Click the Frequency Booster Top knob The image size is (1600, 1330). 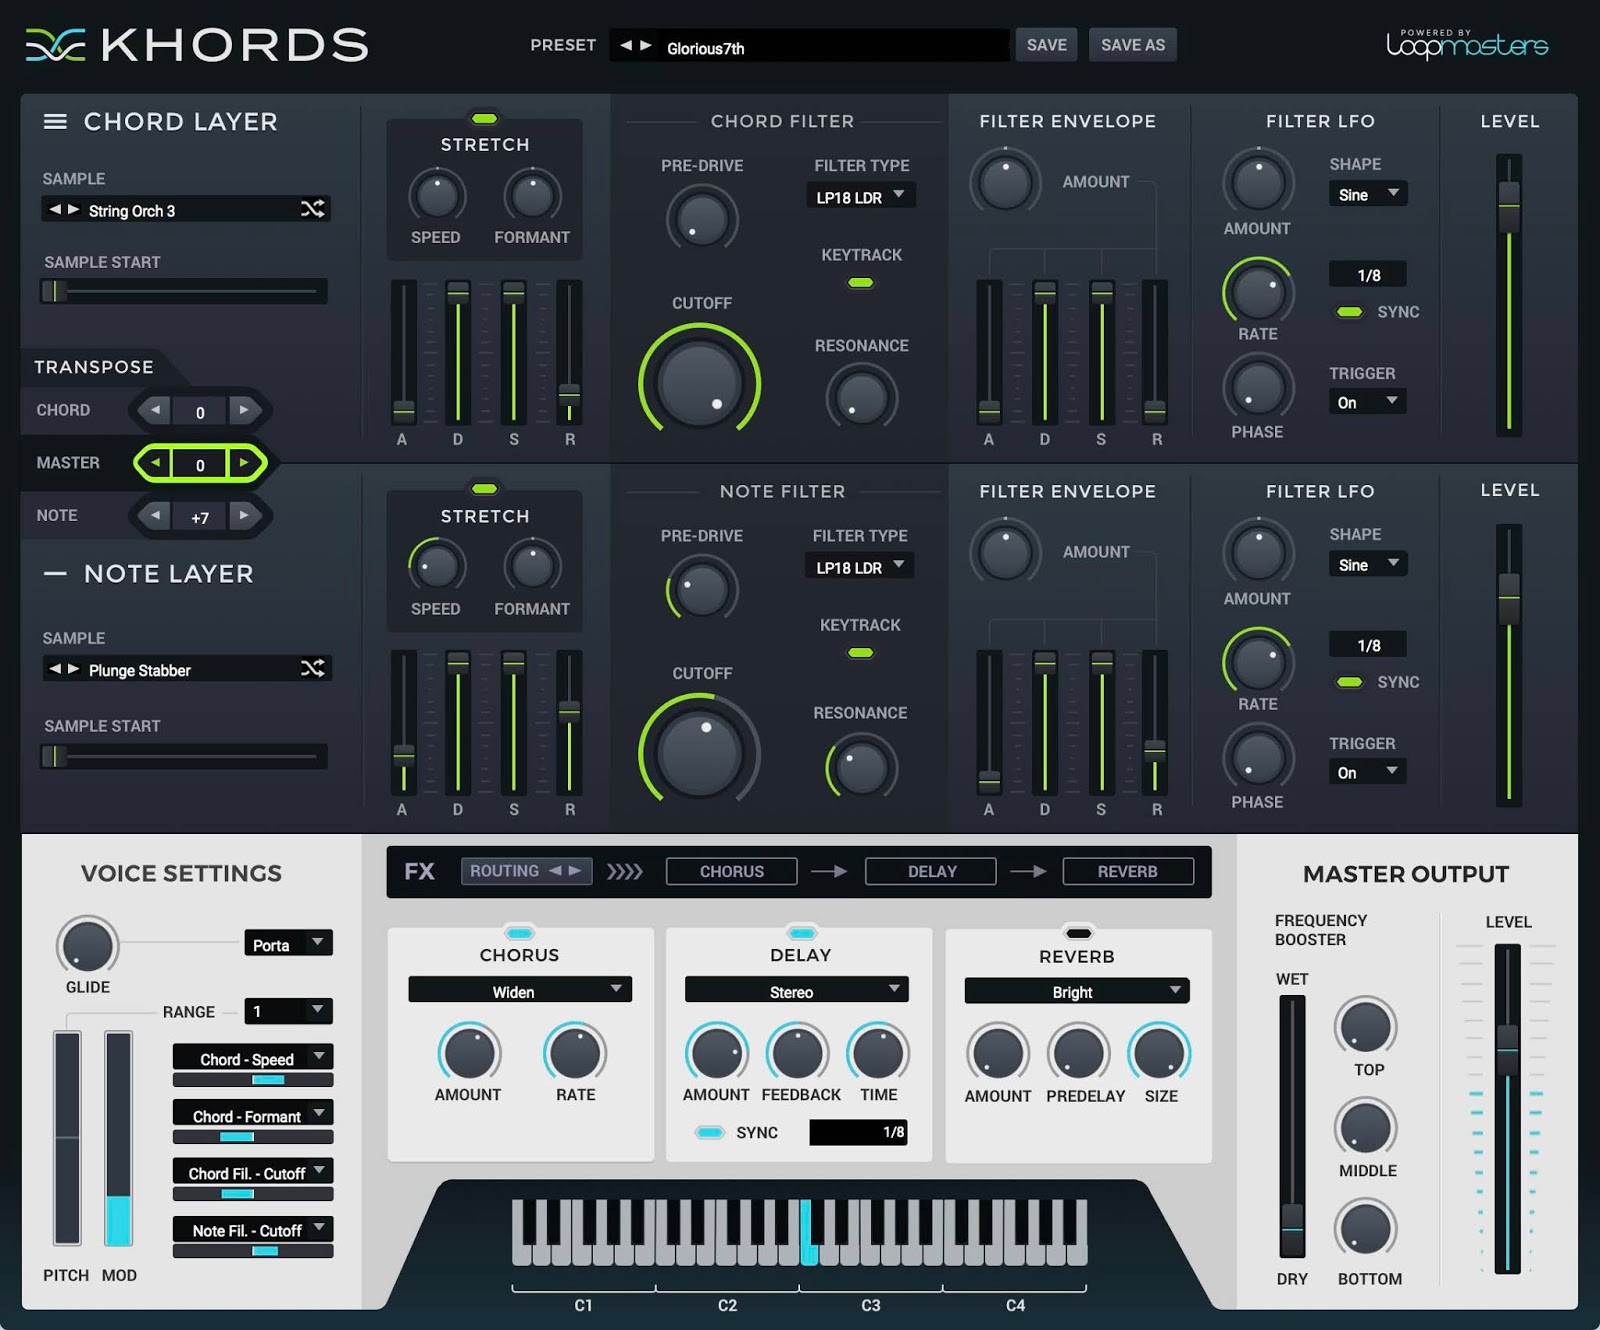coord(1365,1027)
